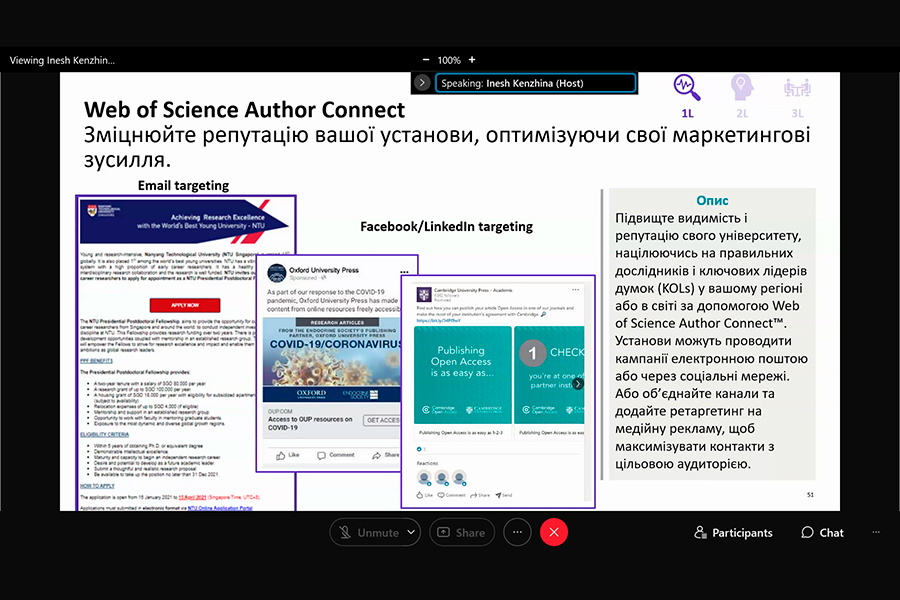Open panel options ellipsis at far right

876,532
